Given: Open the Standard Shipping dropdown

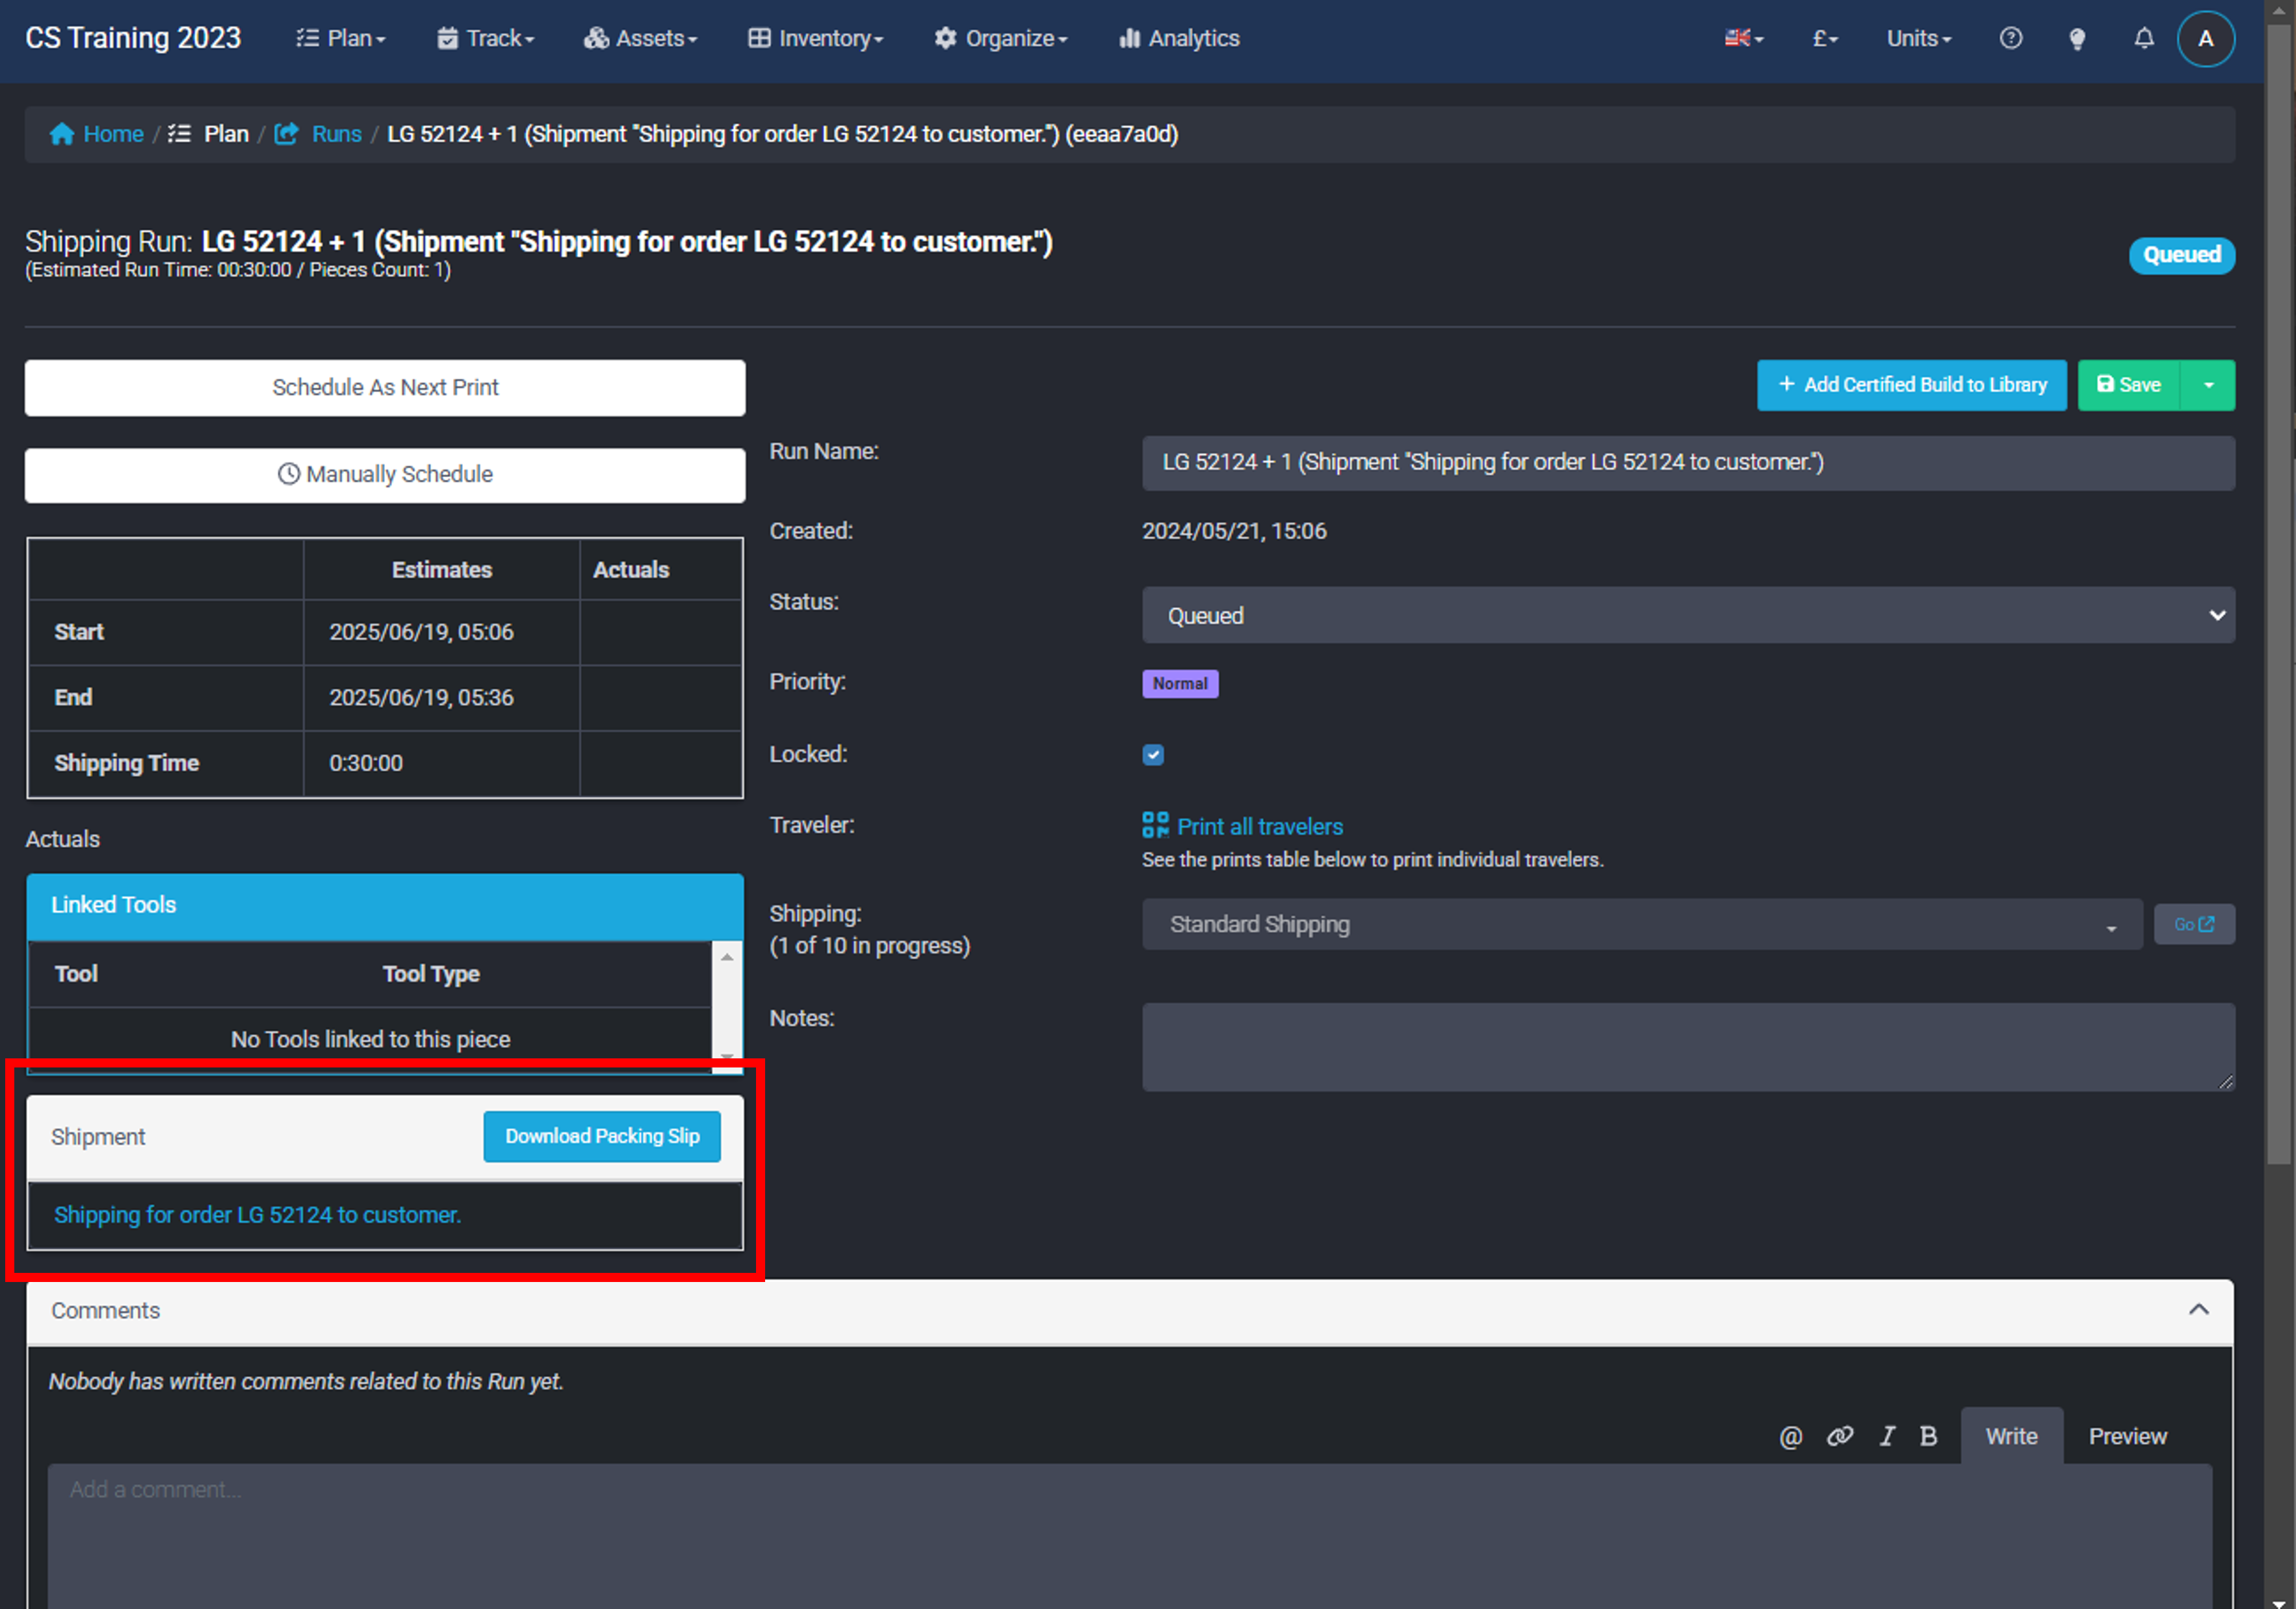Looking at the screenshot, I should (x=1641, y=924).
